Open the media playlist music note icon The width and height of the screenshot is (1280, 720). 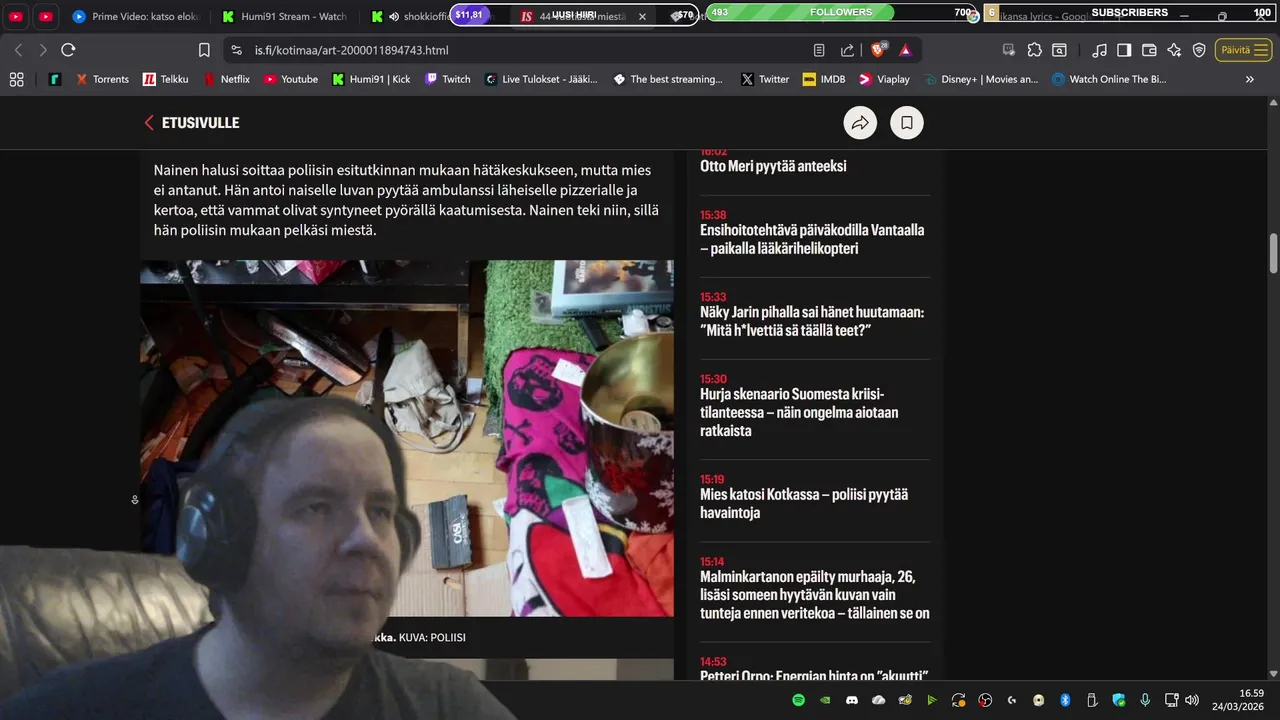[1099, 50]
